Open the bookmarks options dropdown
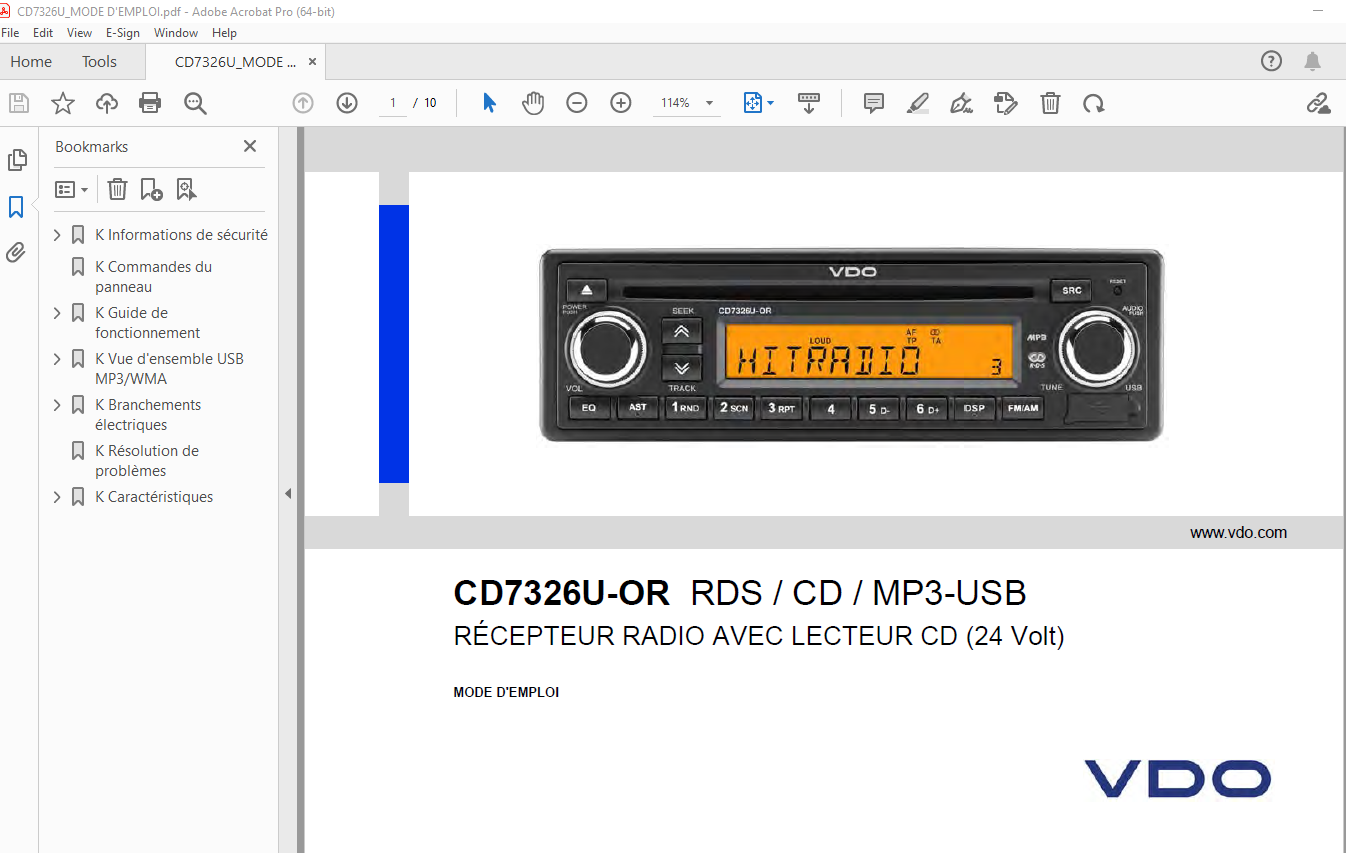 [x=71, y=189]
